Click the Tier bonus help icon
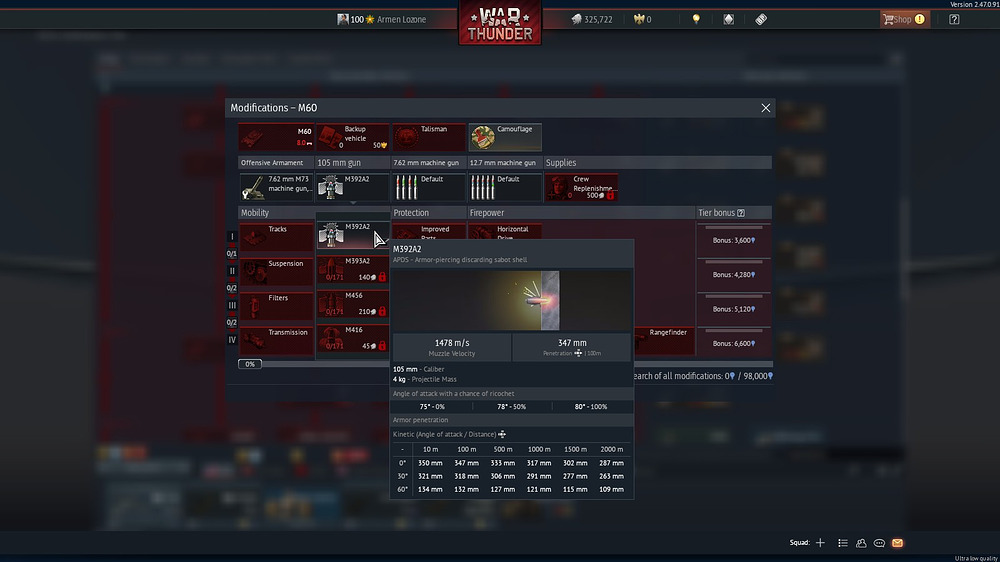The image size is (1000, 562). [740, 213]
